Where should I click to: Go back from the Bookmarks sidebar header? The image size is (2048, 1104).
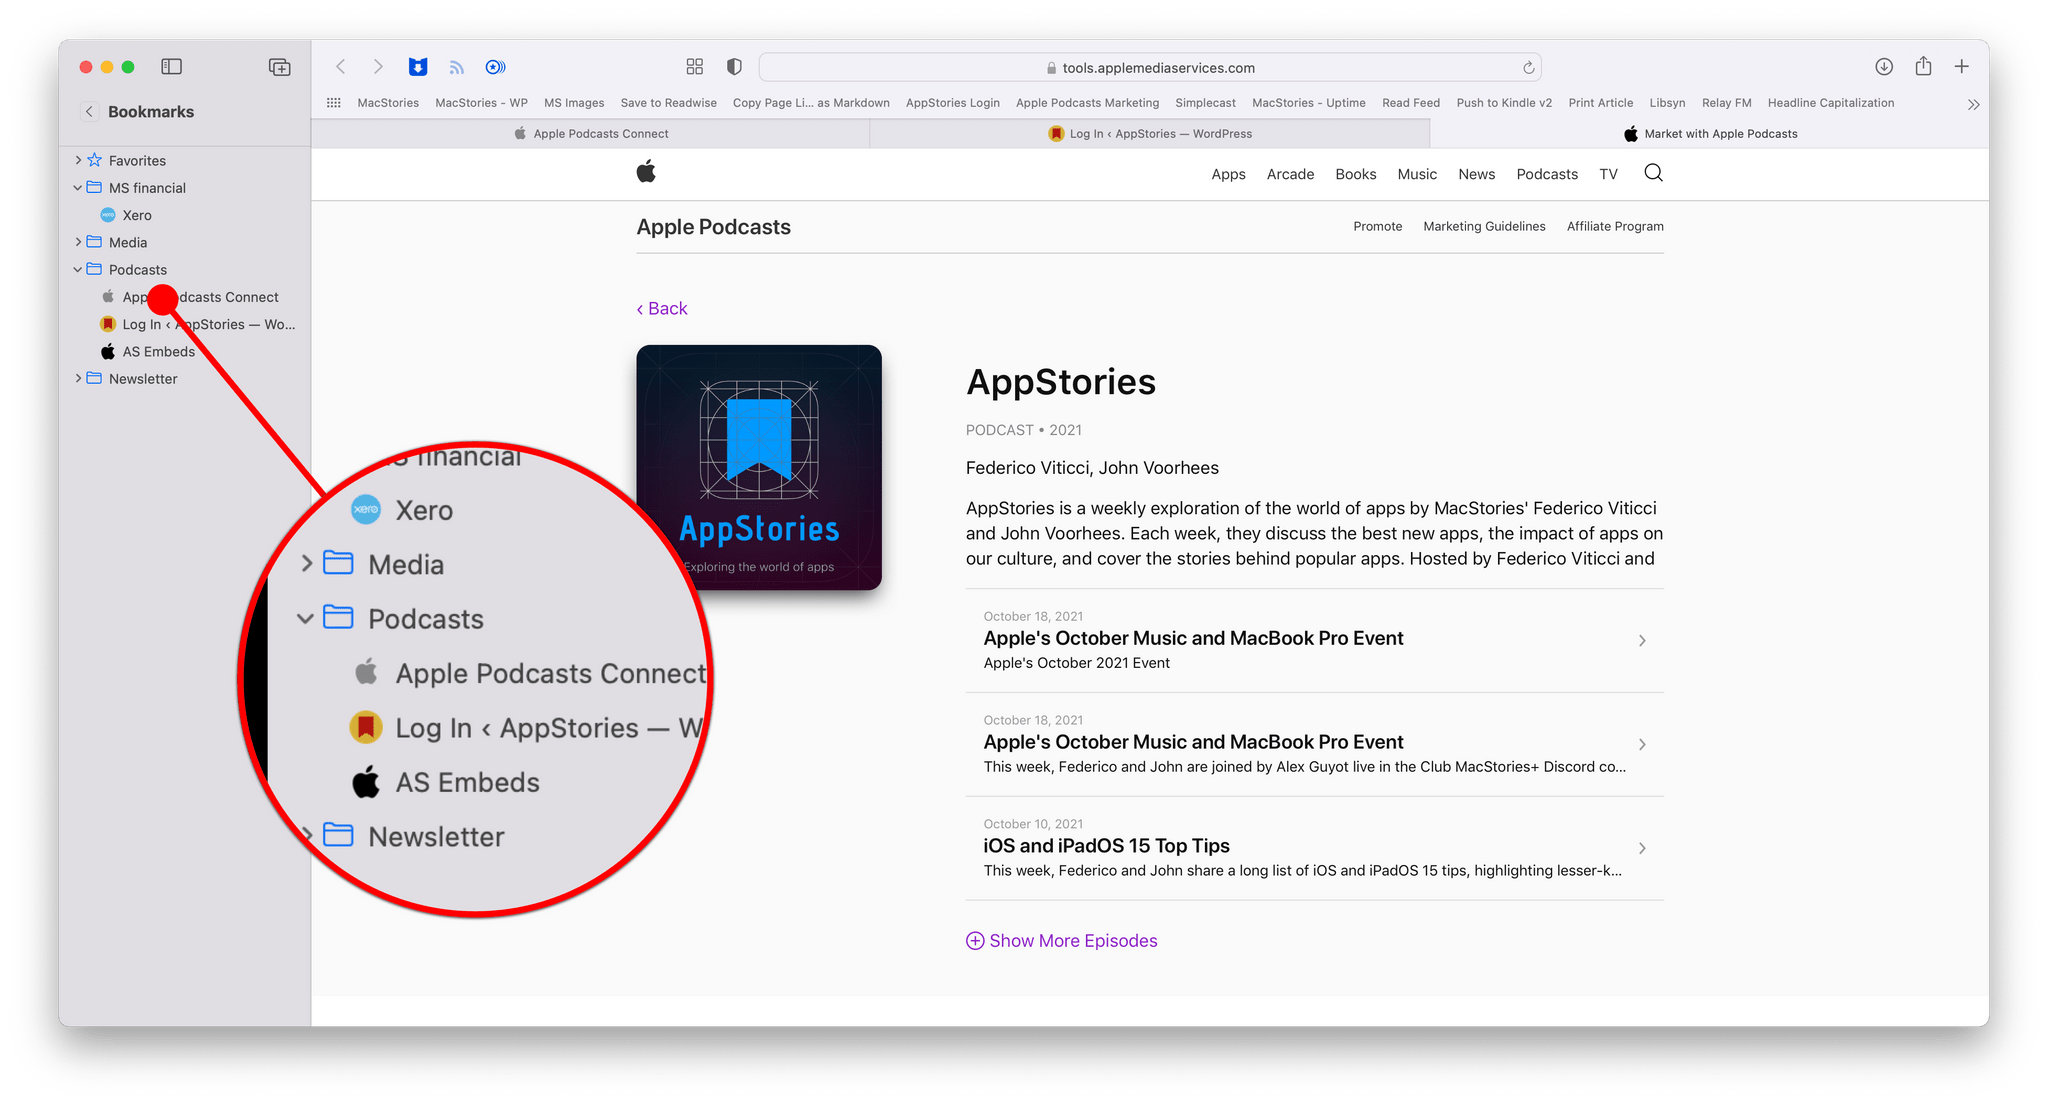tap(89, 112)
